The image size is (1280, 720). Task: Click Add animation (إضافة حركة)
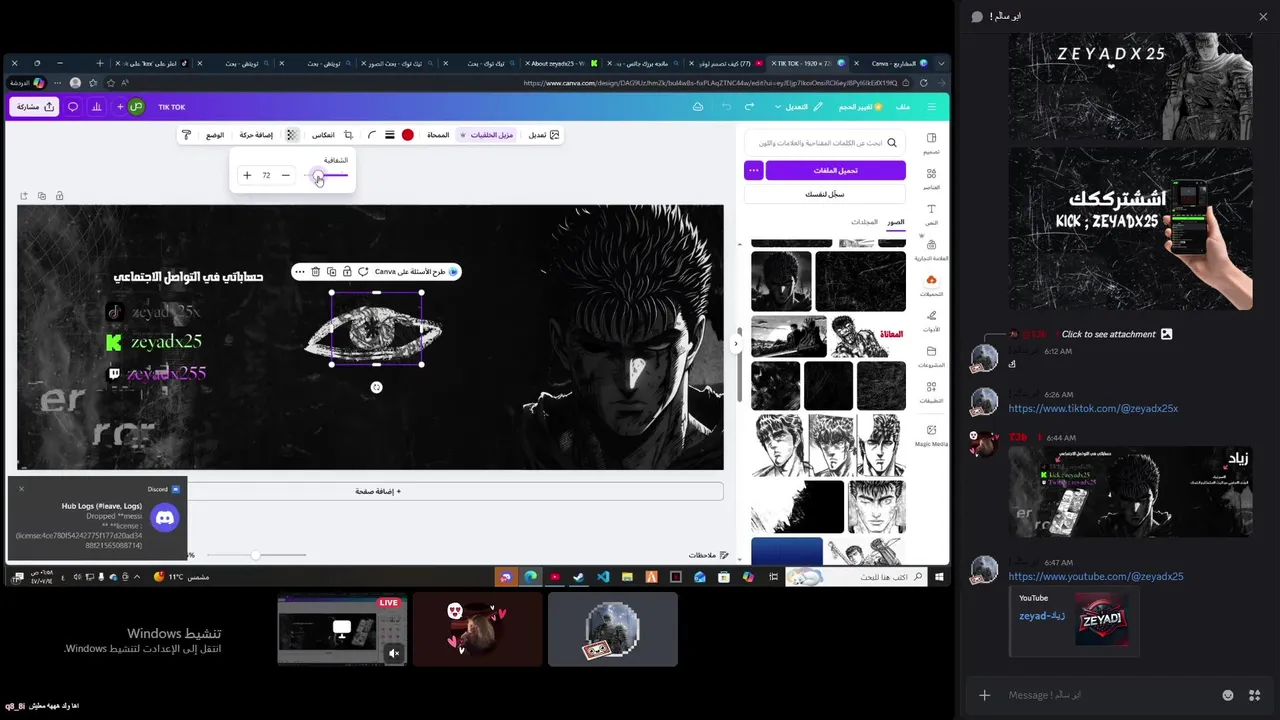pyautogui.click(x=256, y=134)
